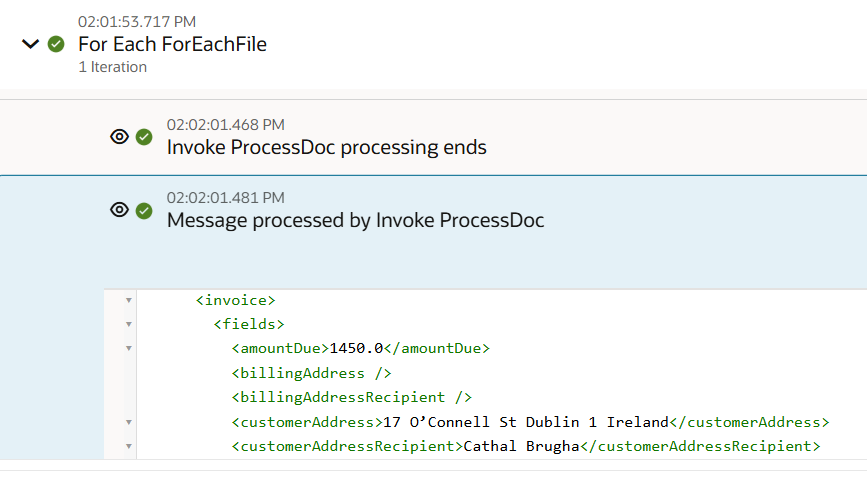Click timestamp 02:02:01.481 PM
This screenshot has height=479, width=867.
226,198
